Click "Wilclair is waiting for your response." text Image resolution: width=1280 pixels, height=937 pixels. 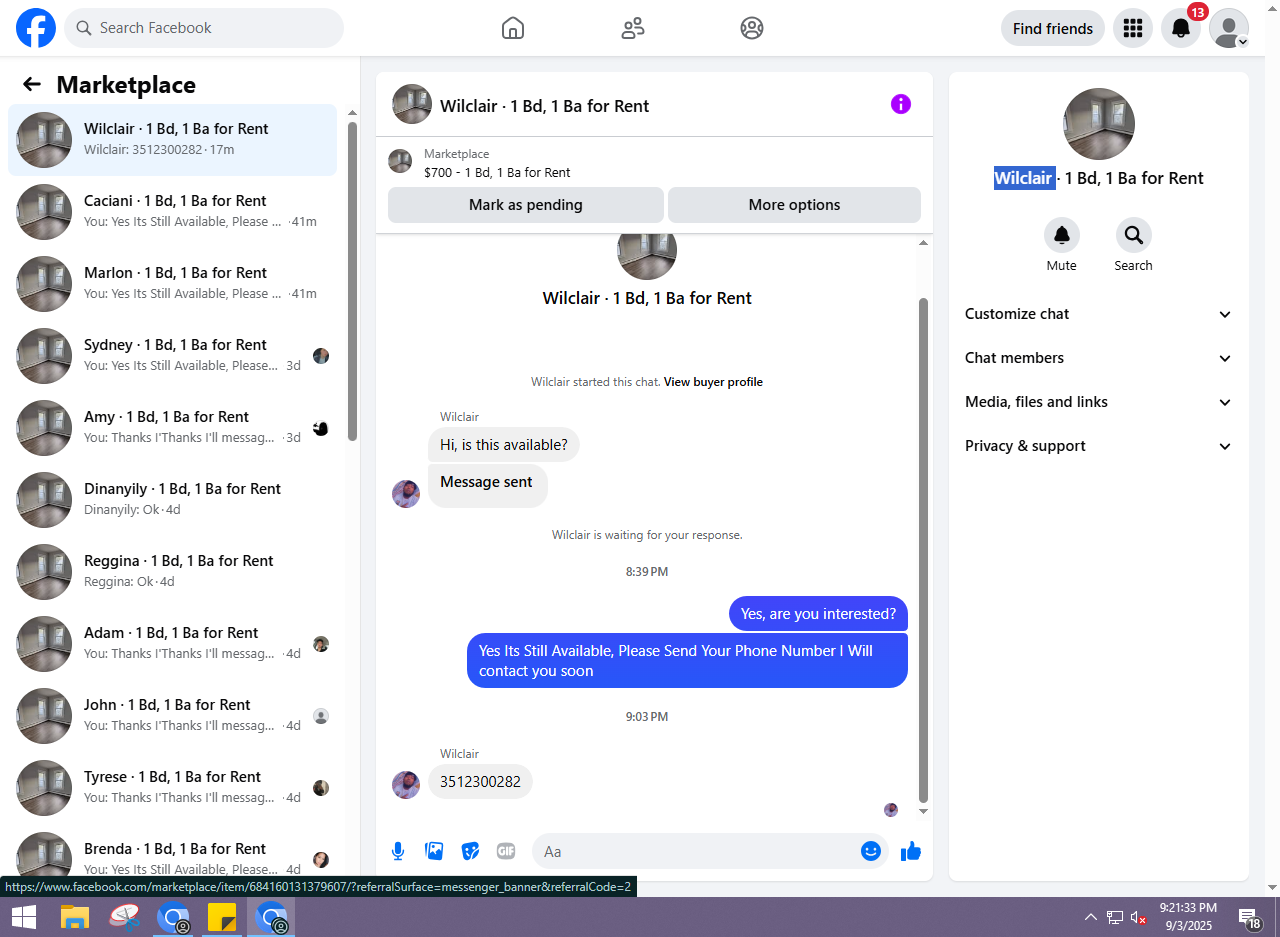(x=647, y=535)
